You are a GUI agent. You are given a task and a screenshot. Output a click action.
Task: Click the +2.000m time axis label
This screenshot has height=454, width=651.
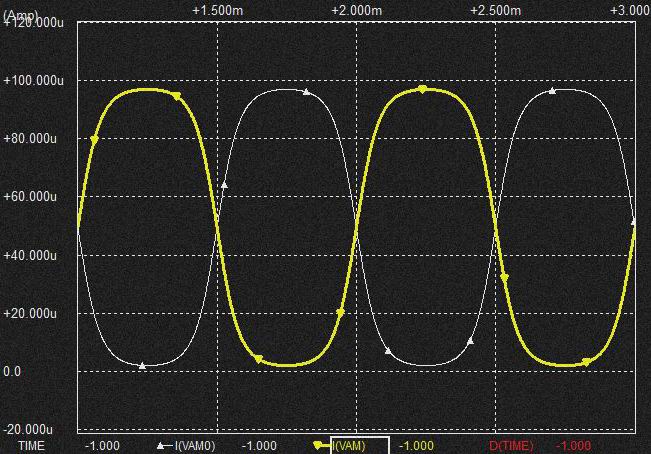357,9
